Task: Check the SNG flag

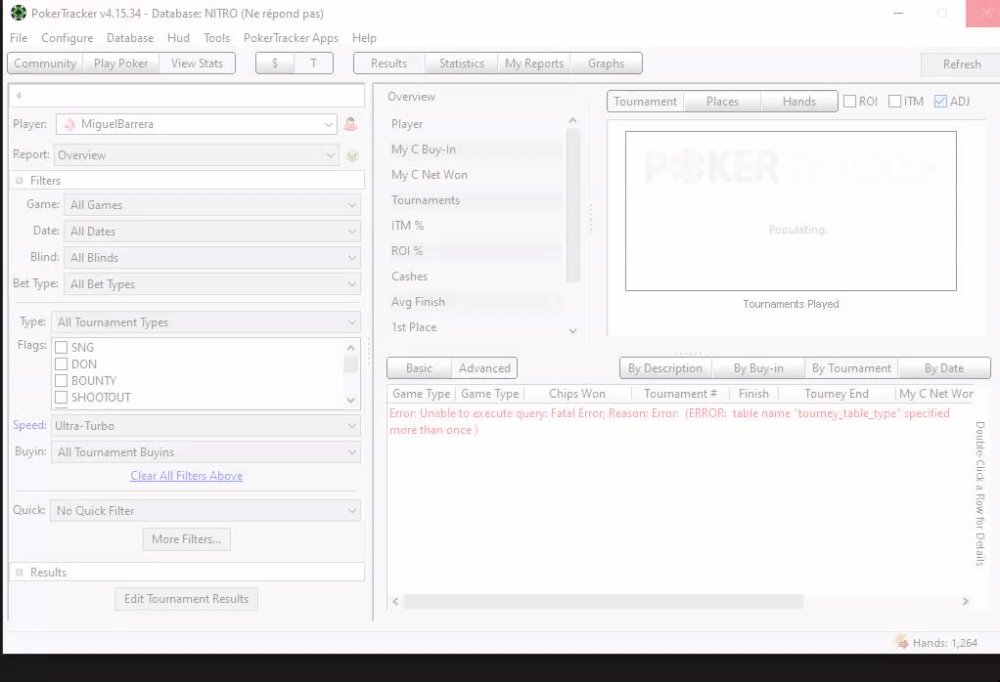Action: pyautogui.click(x=61, y=348)
